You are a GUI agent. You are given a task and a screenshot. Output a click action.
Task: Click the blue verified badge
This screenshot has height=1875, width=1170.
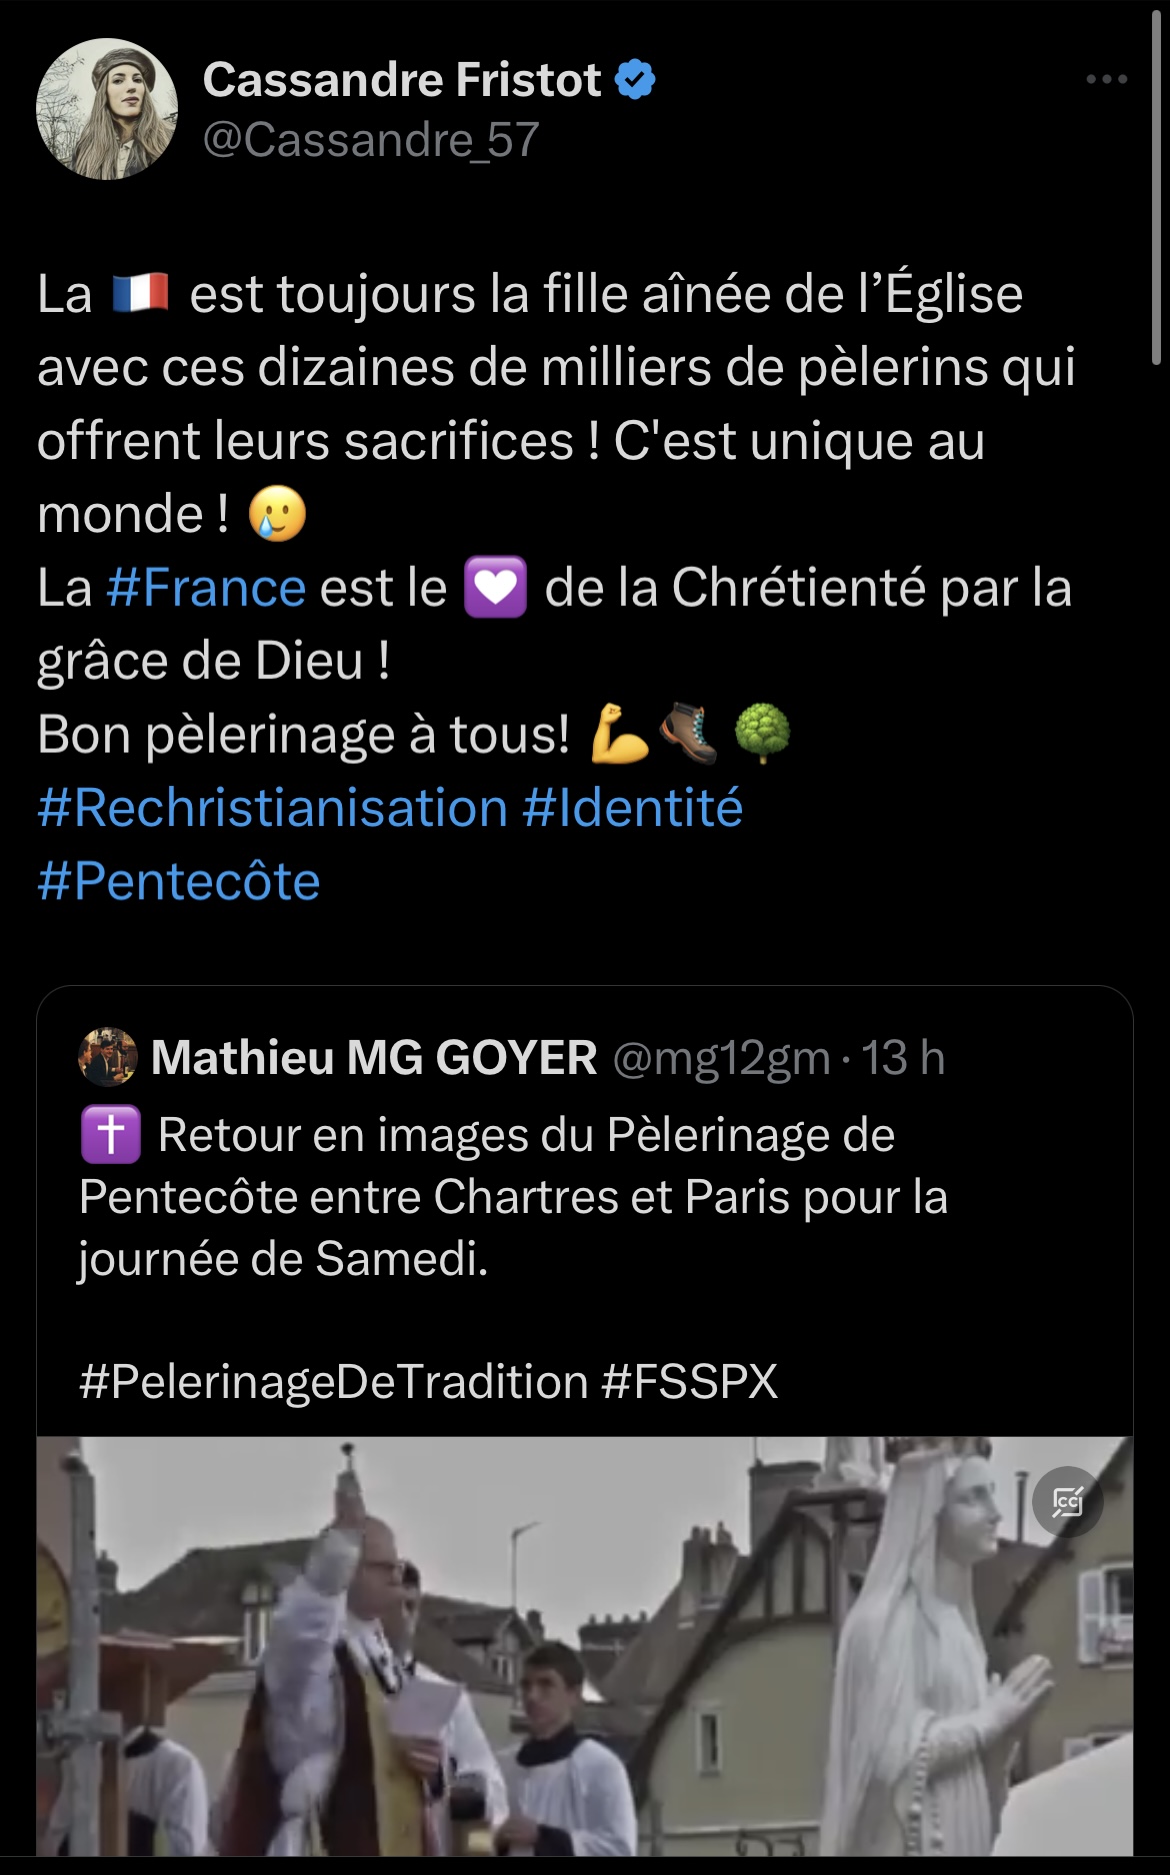[x=635, y=79]
